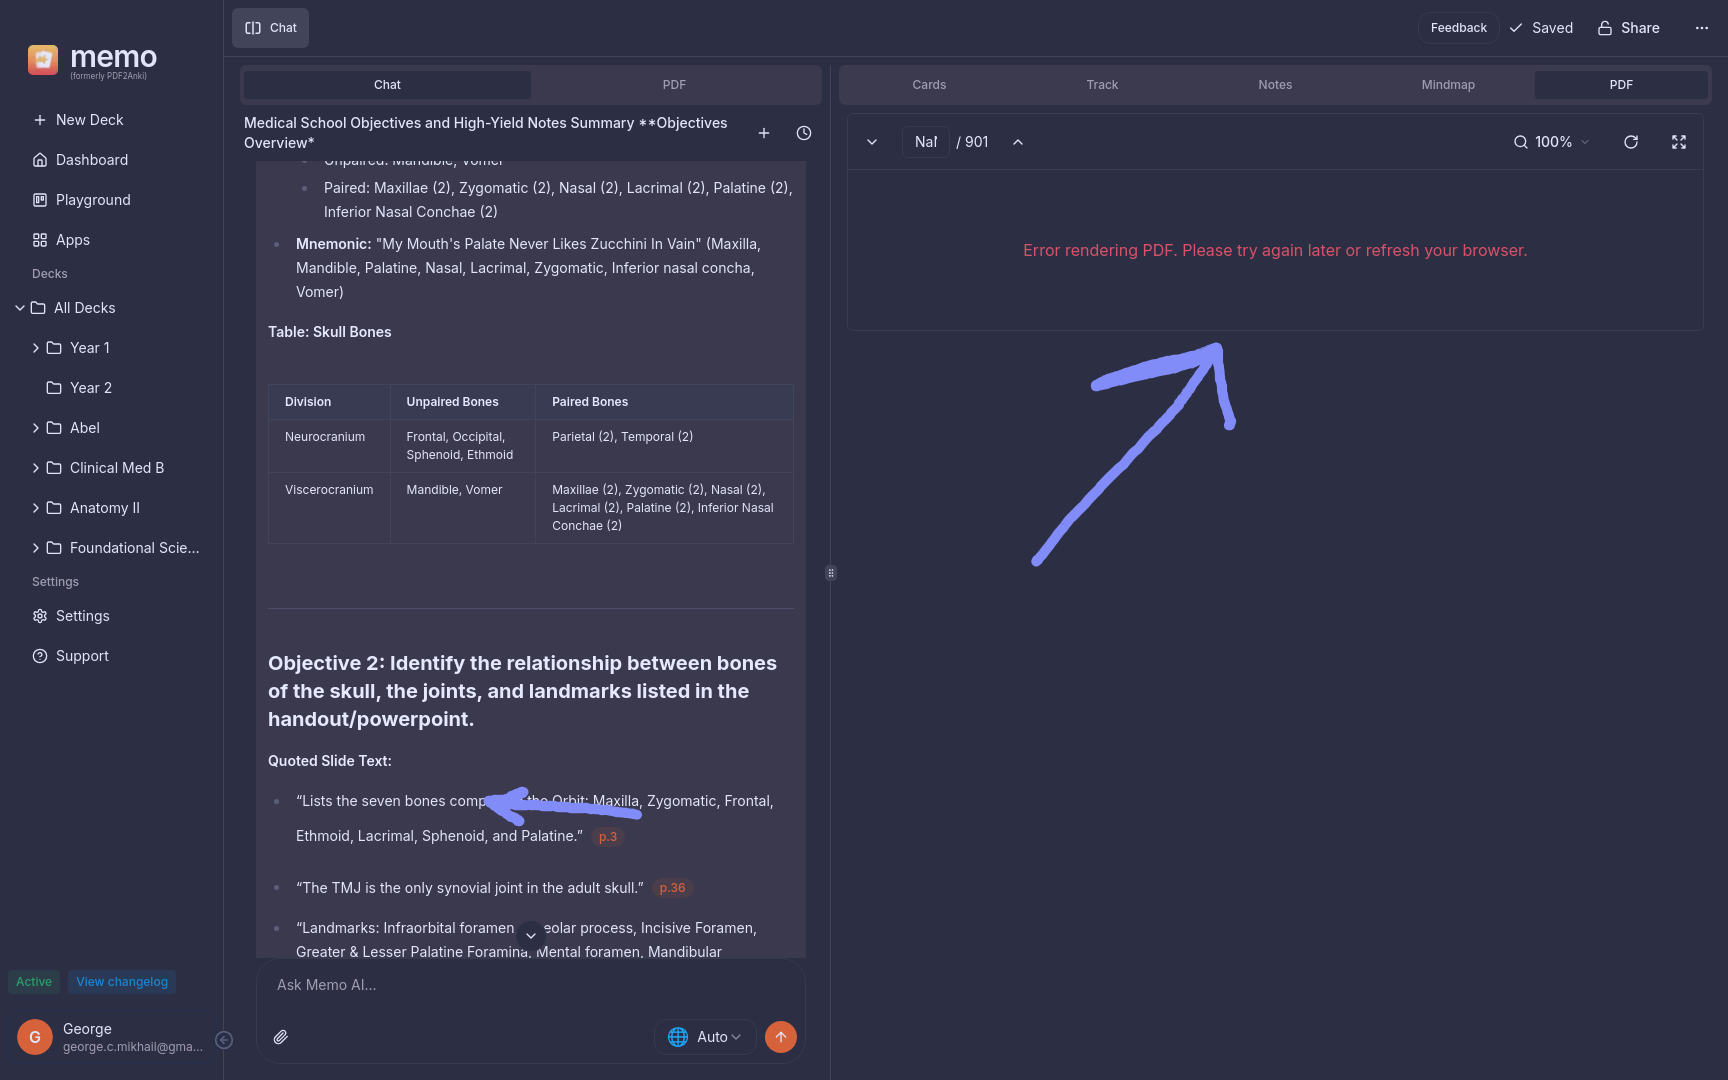Focus the Ask Memo AI input
Viewport: 1728px width, 1080px height.
click(x=531, y=985)
